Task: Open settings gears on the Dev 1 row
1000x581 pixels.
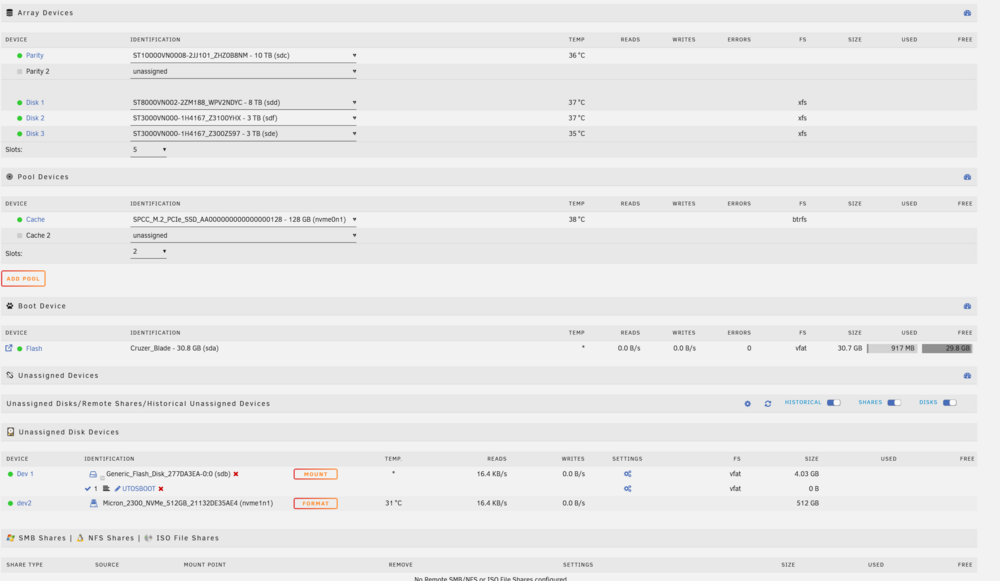Action: pyautogui.click(x=628, y=474)
